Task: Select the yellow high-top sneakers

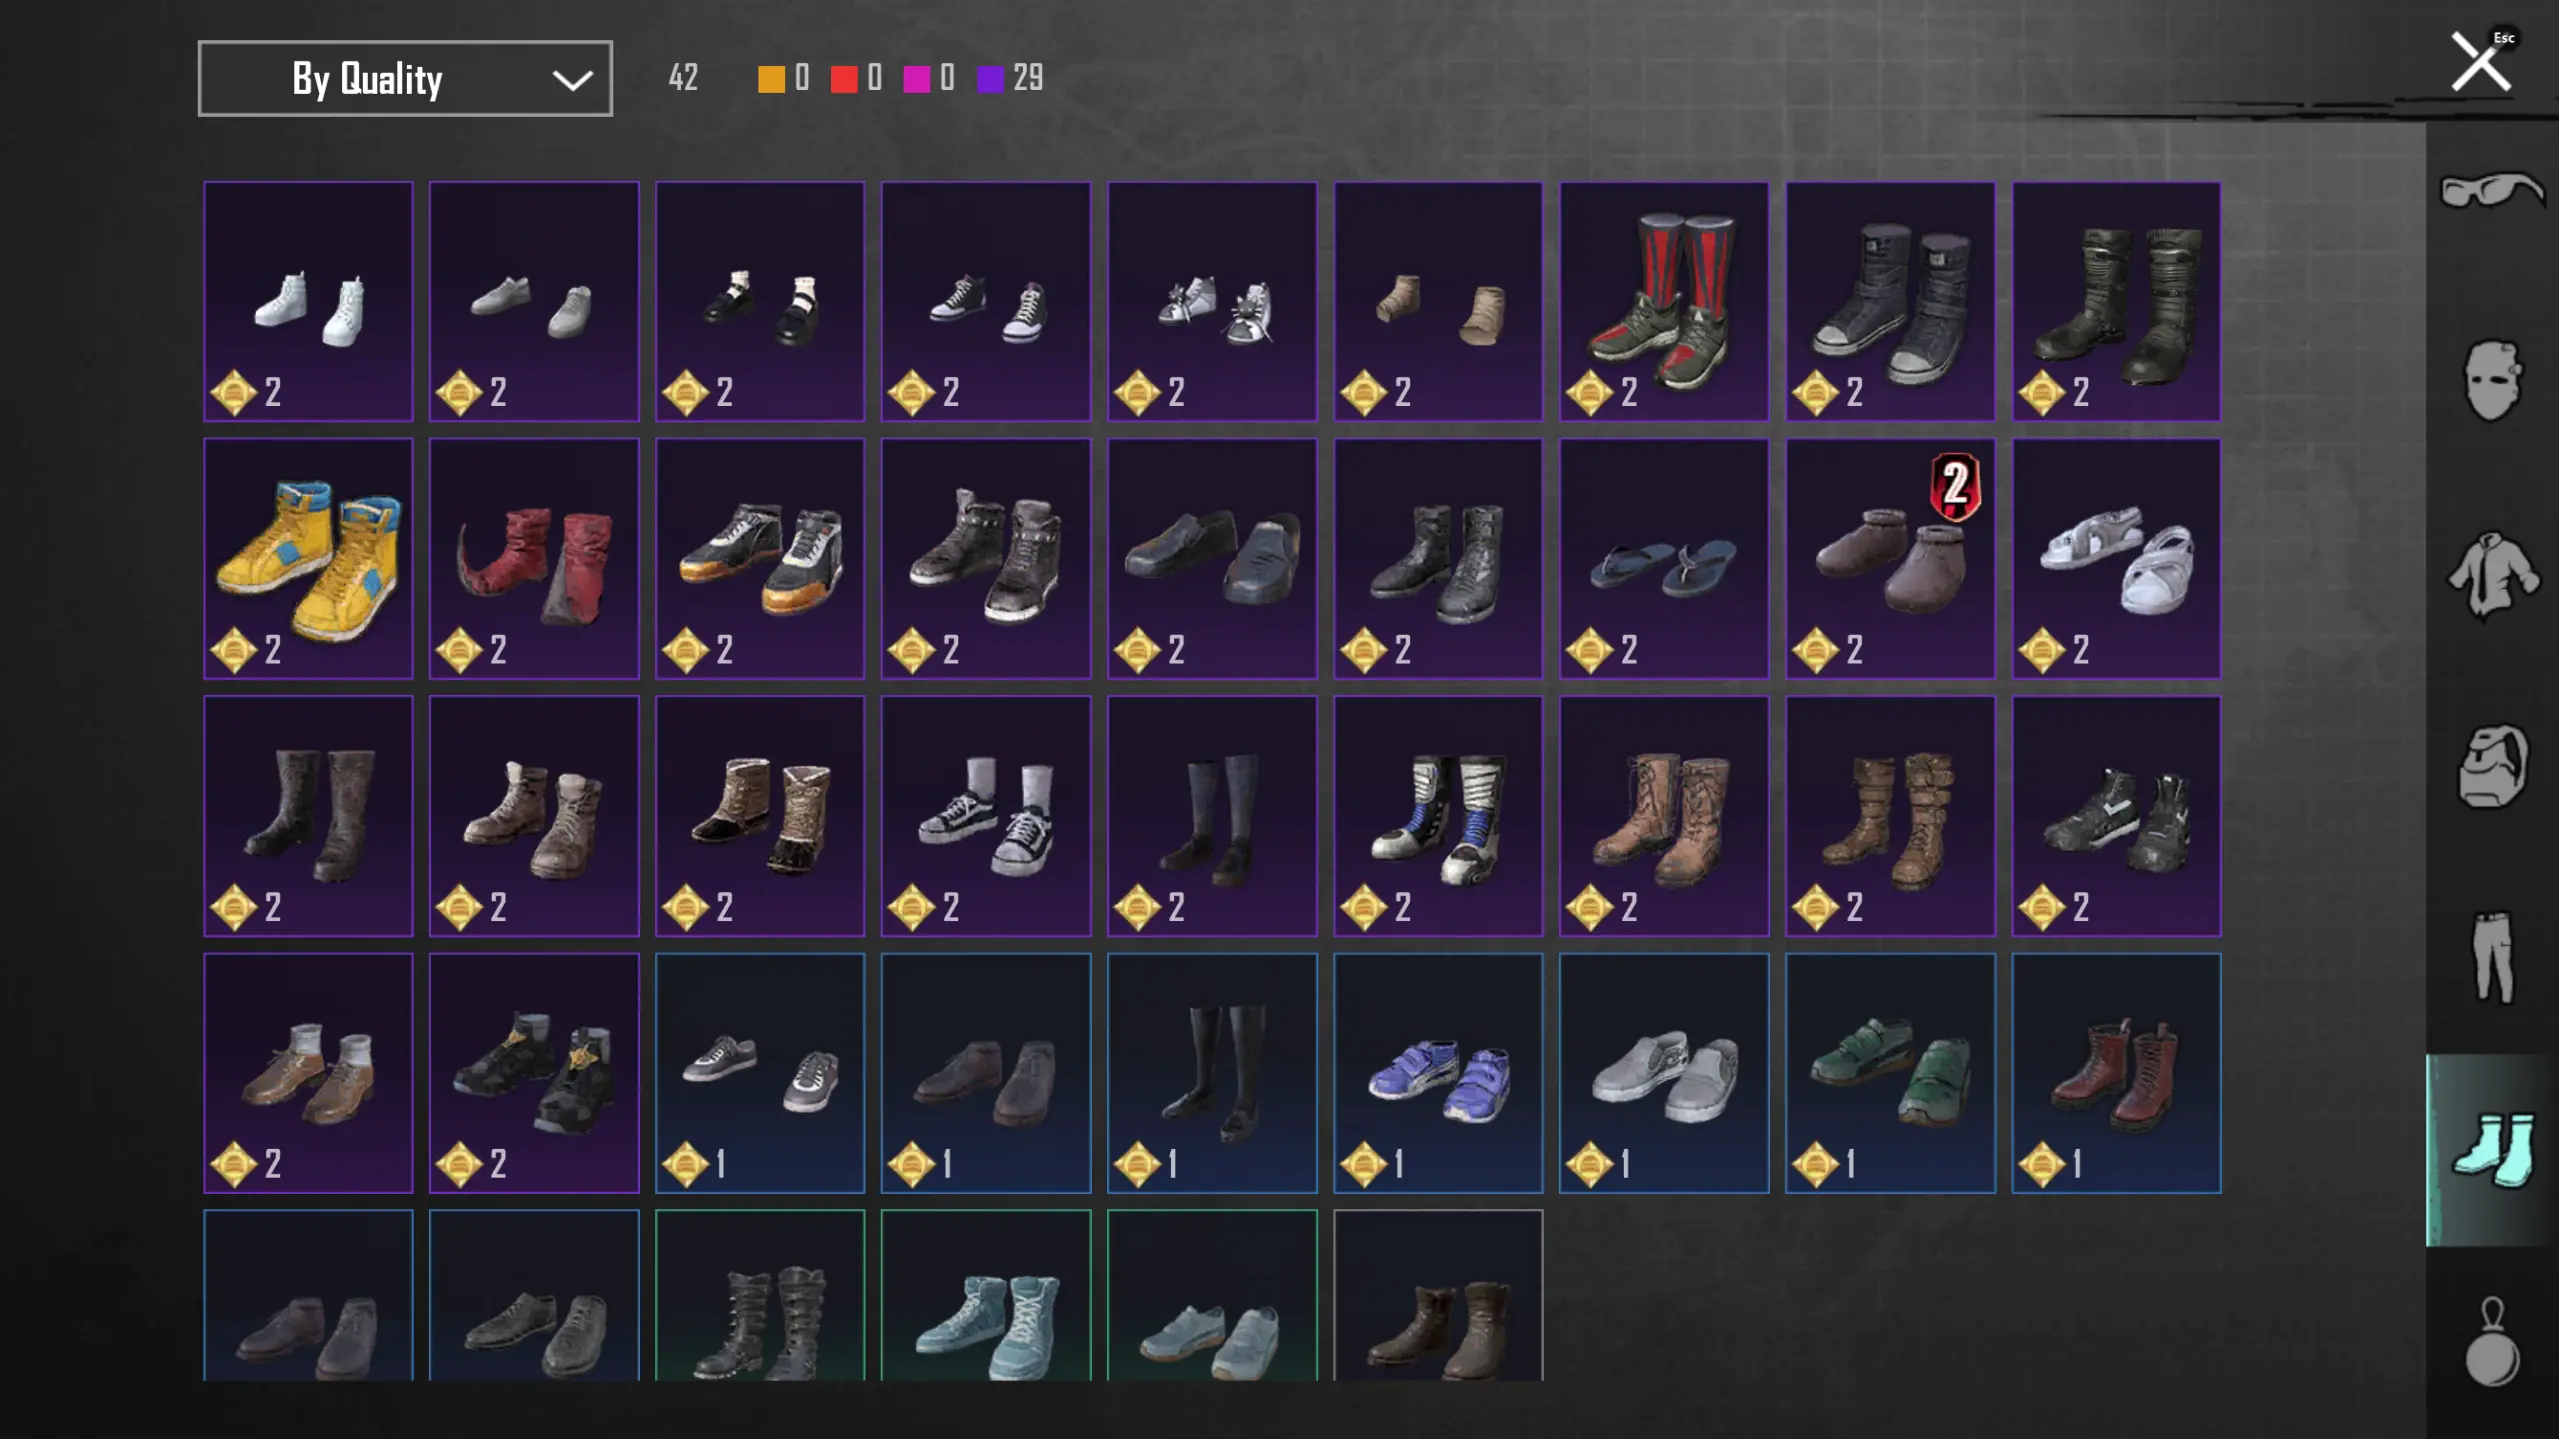Action: point(308,558)
